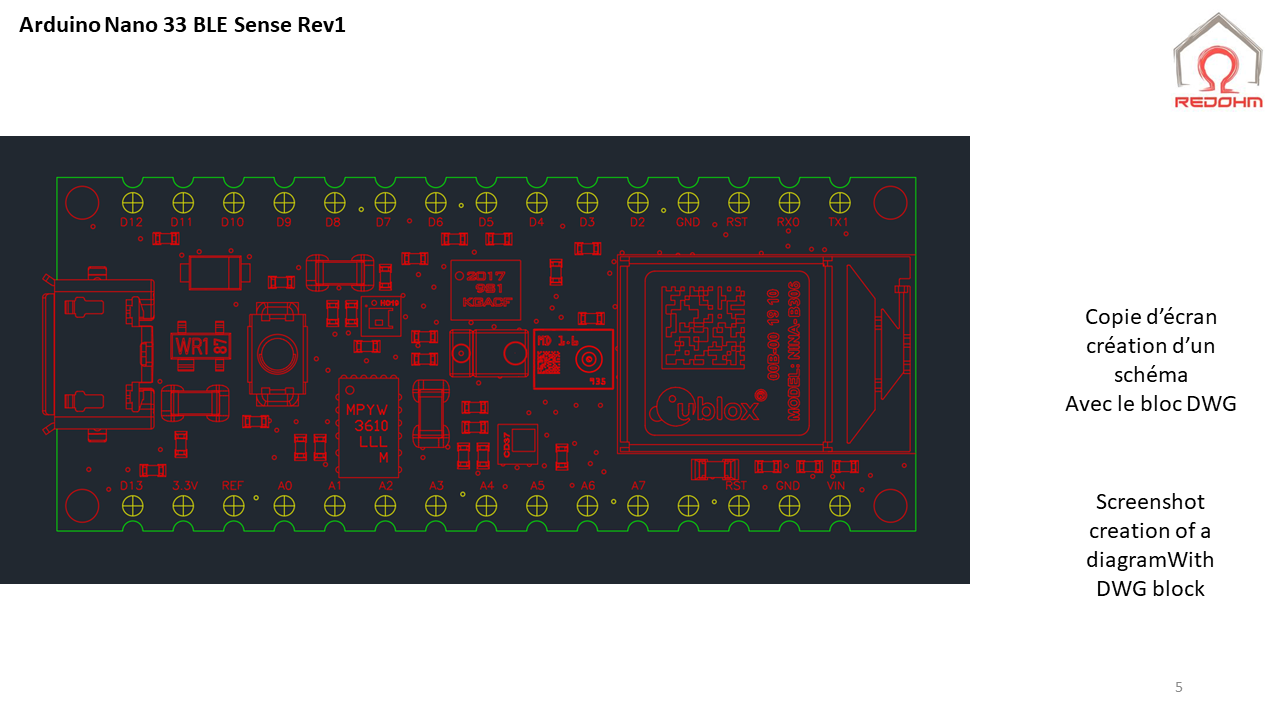1280x720 pixels.
Task: Click the 2017 981 KBACF chip
Action: point(485,289)
